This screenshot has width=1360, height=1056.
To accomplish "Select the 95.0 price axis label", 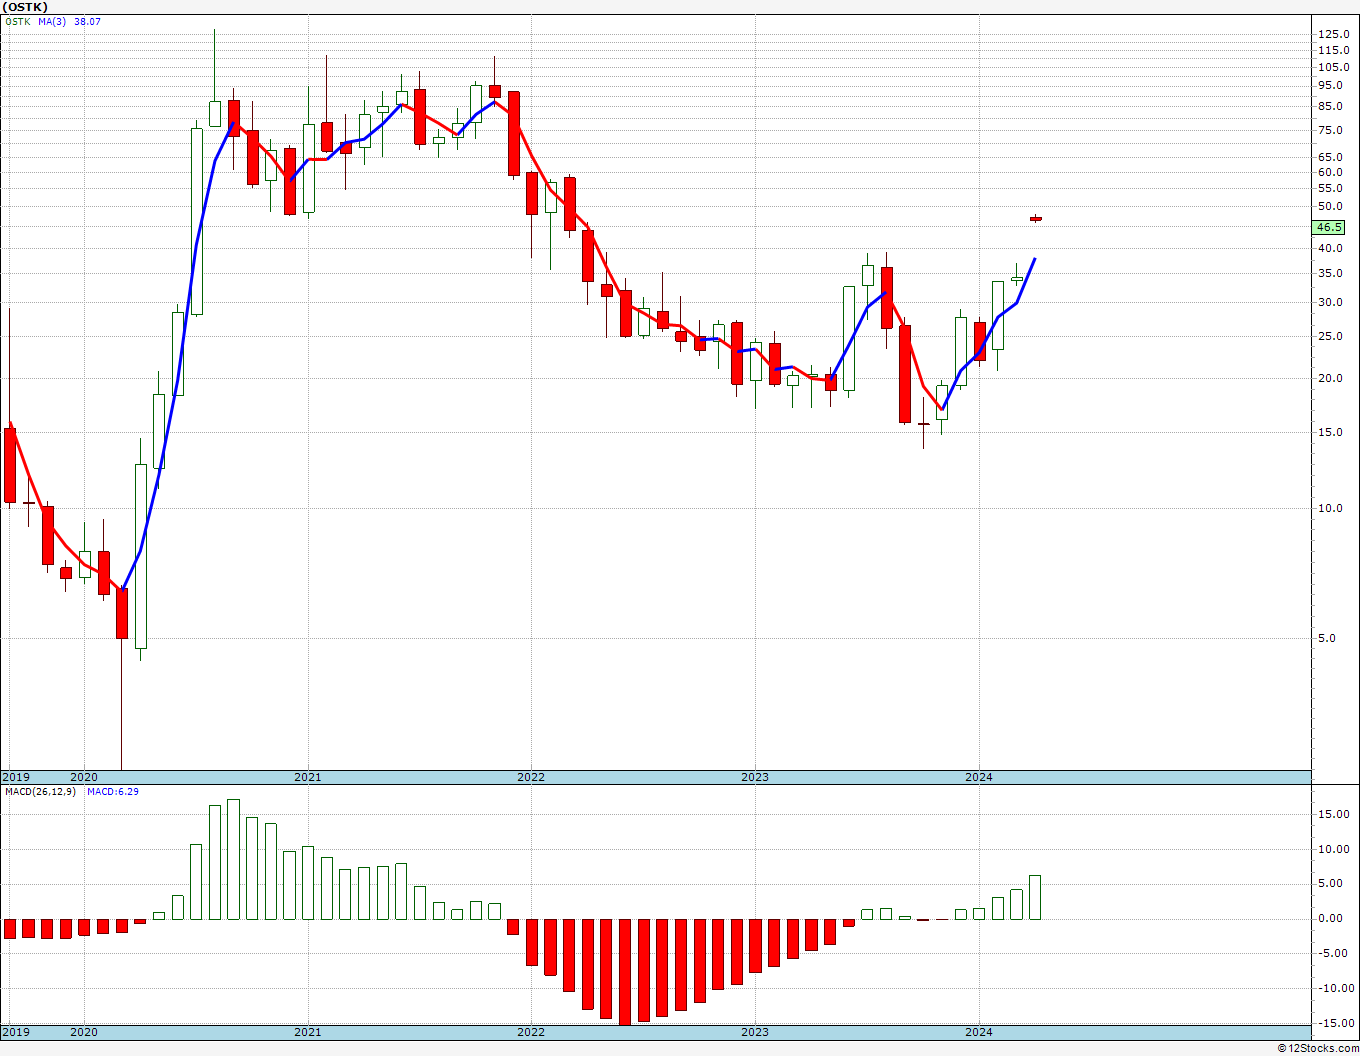I will click(1330, 86).
